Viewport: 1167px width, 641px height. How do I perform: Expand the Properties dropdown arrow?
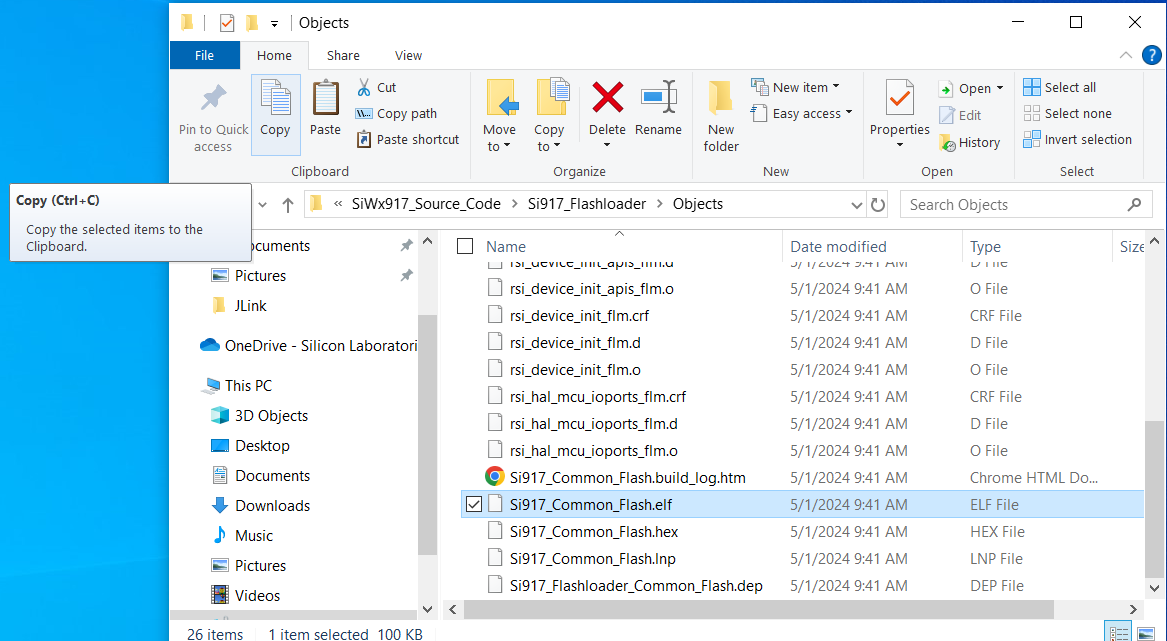point(900,145)
